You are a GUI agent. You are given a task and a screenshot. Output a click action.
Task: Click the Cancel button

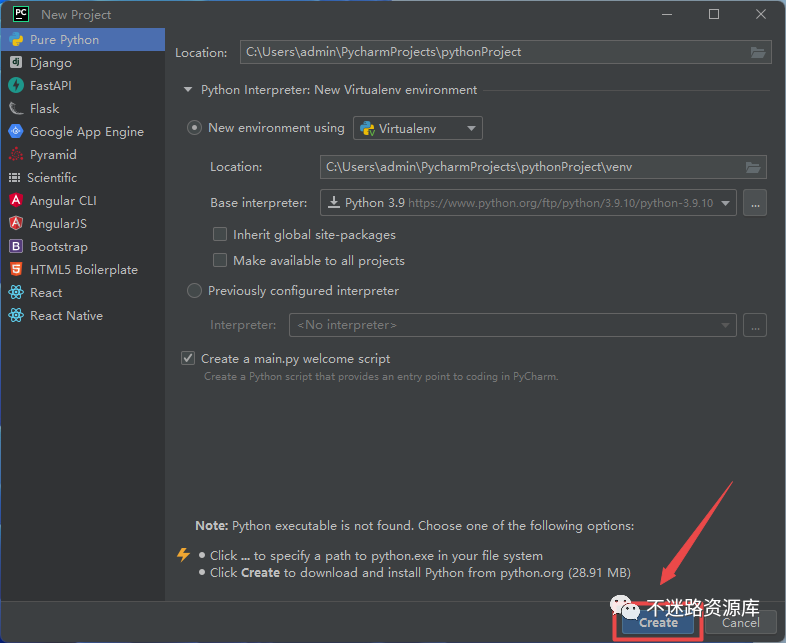740,622
